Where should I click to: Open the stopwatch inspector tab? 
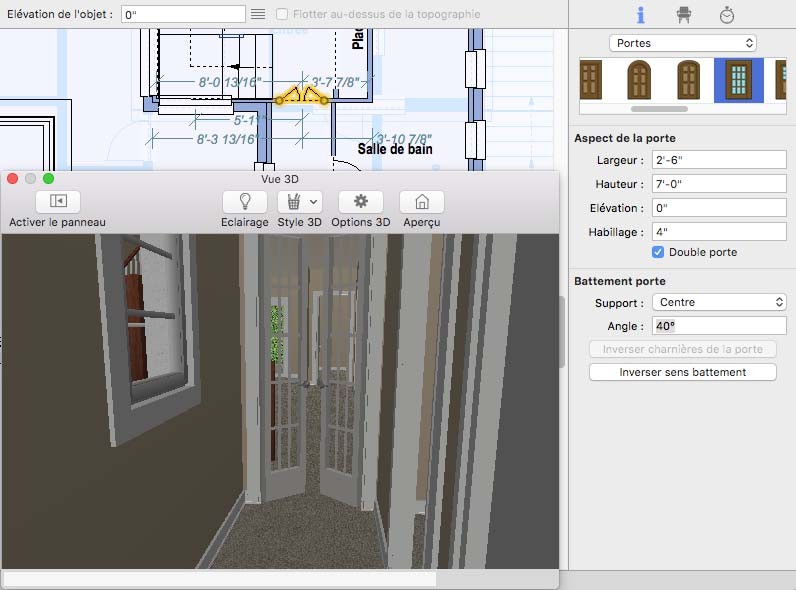coord(727,15)
